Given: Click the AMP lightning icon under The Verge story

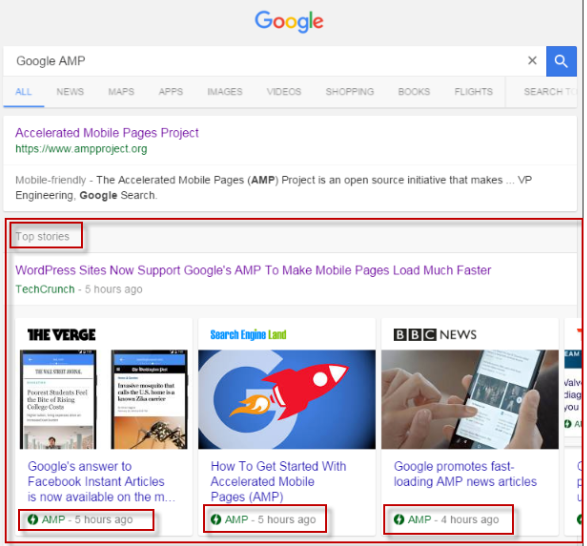Looking at the screenshot, I should tap(33, 519).
